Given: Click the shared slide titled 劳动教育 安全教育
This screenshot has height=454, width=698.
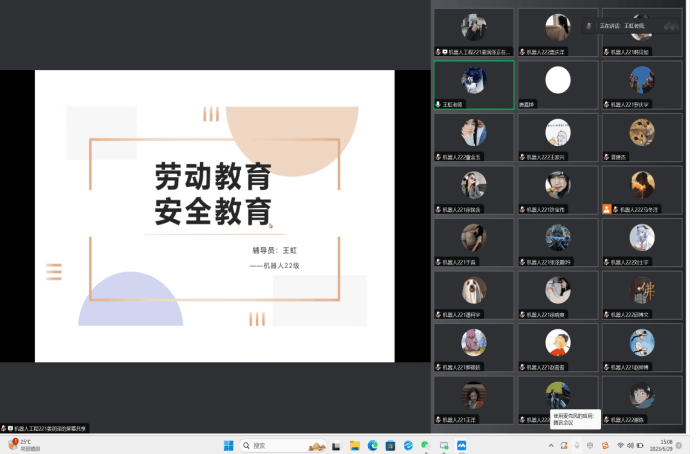Looking at the screenshot, I should click(214, 215).
